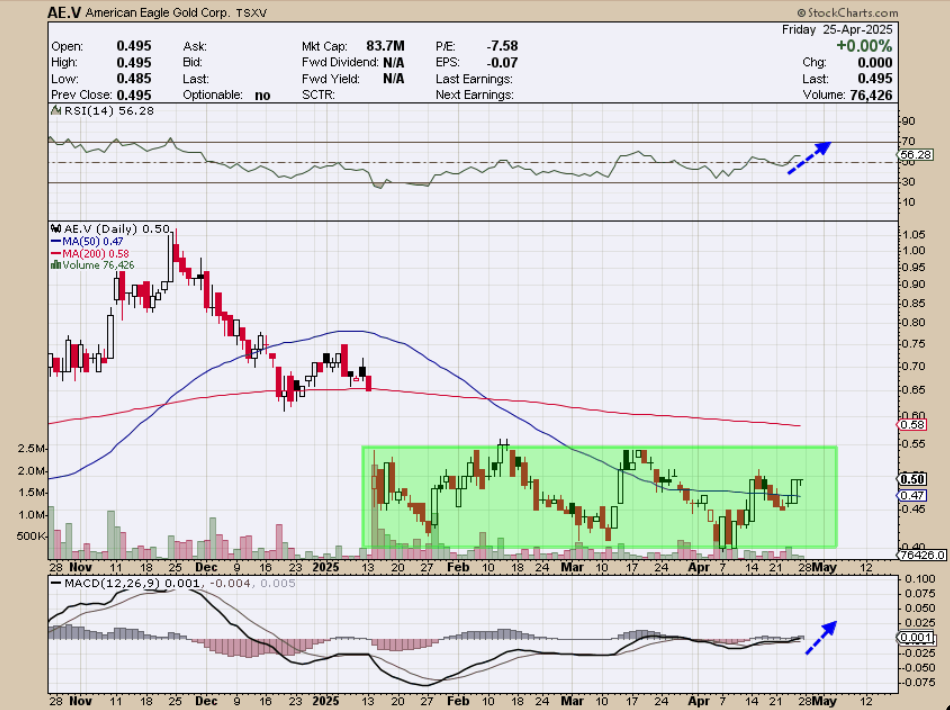
Task: Click the Chg value 0.000
Action: point(873,62)
